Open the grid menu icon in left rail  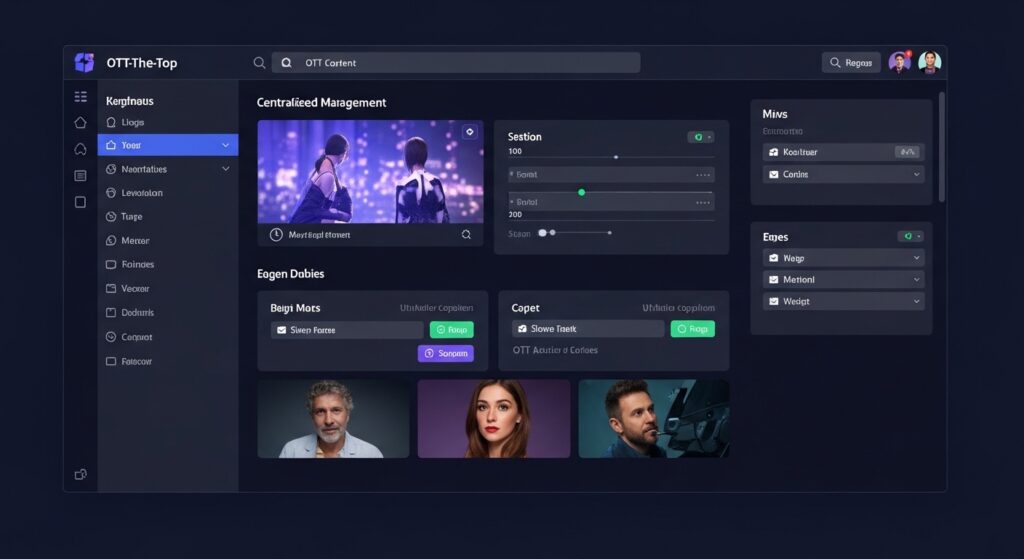click(x=81, y=97)
